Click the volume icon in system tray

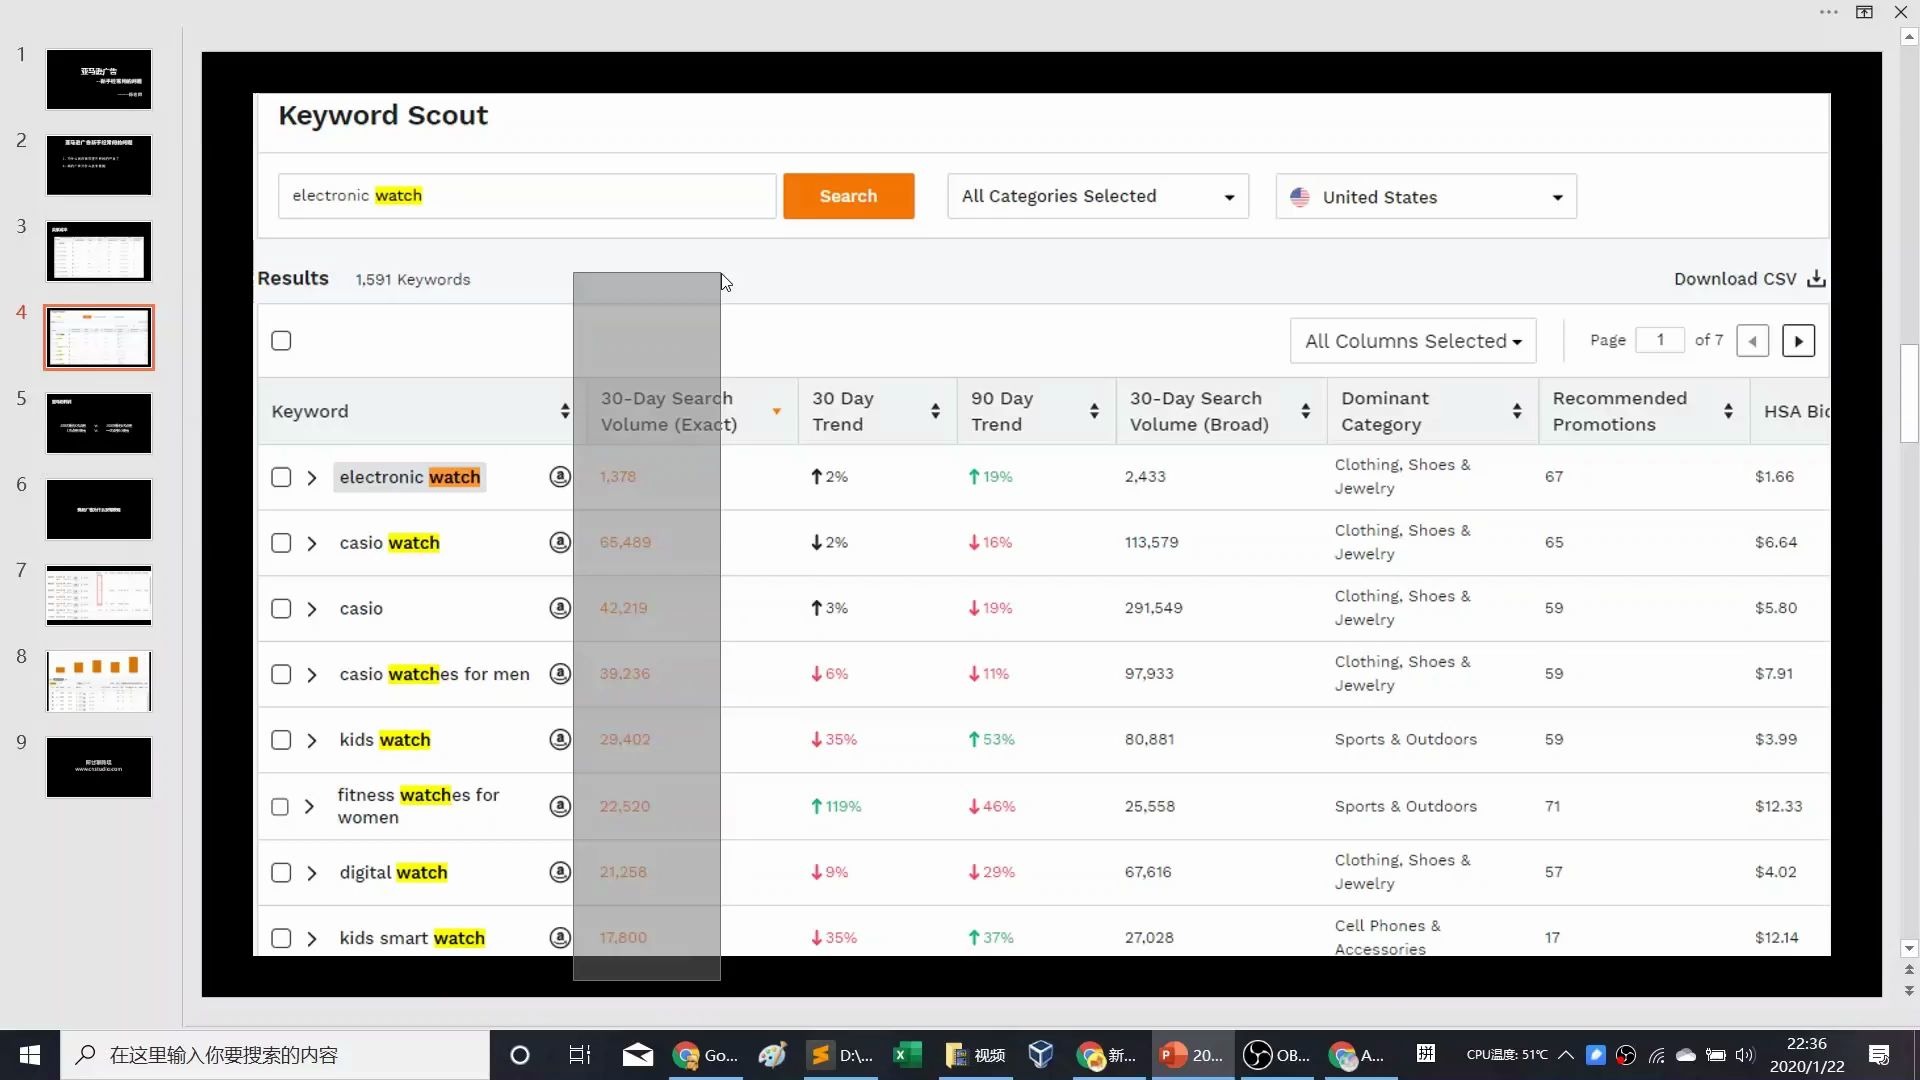tap(1745, 1055)
